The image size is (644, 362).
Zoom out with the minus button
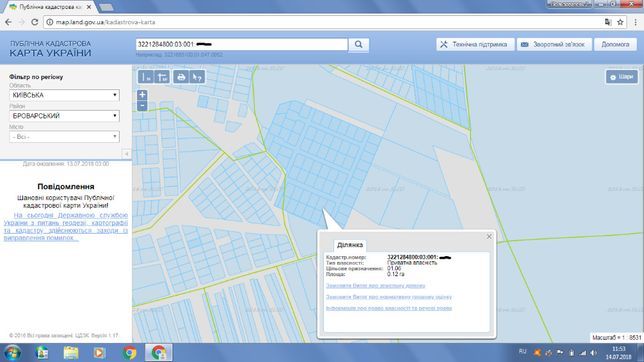pyautogui.click(x=142, y=106)
